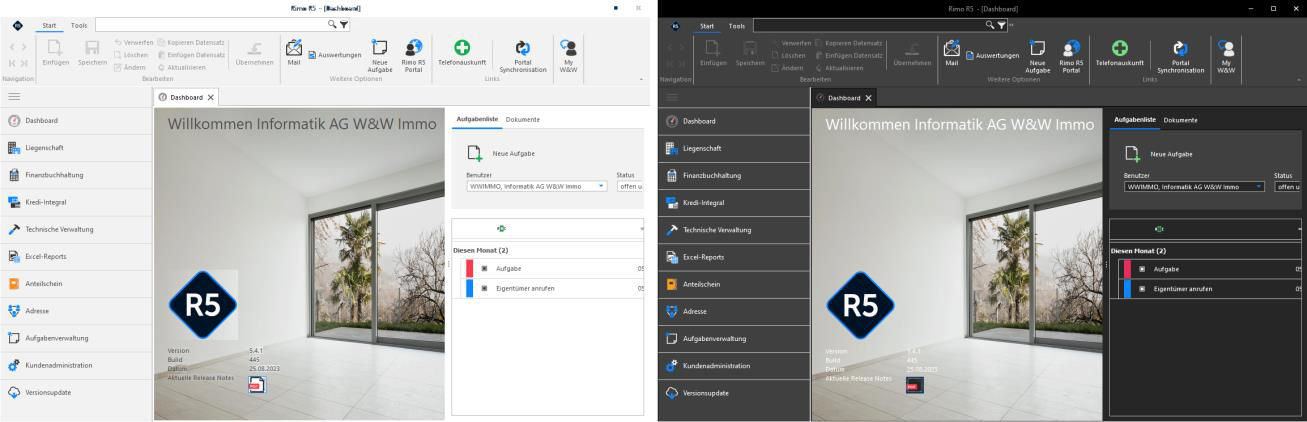
Task: Select Aufgabenliste tab in light window
Action: tap(477, 119)
